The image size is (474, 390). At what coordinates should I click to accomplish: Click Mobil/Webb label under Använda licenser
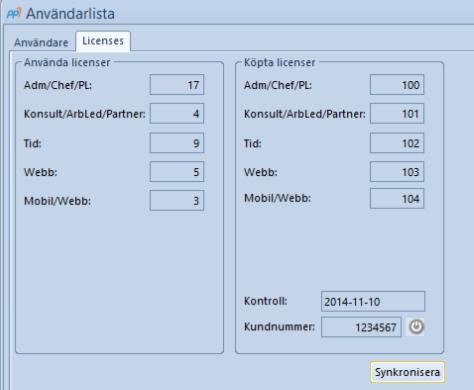tap(57, 201)
